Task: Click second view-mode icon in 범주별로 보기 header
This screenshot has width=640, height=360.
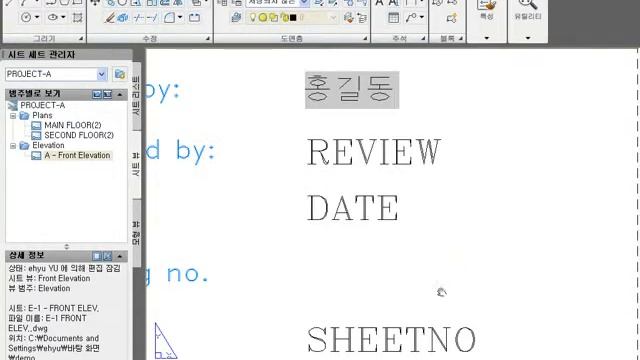Action: point(107,94)
